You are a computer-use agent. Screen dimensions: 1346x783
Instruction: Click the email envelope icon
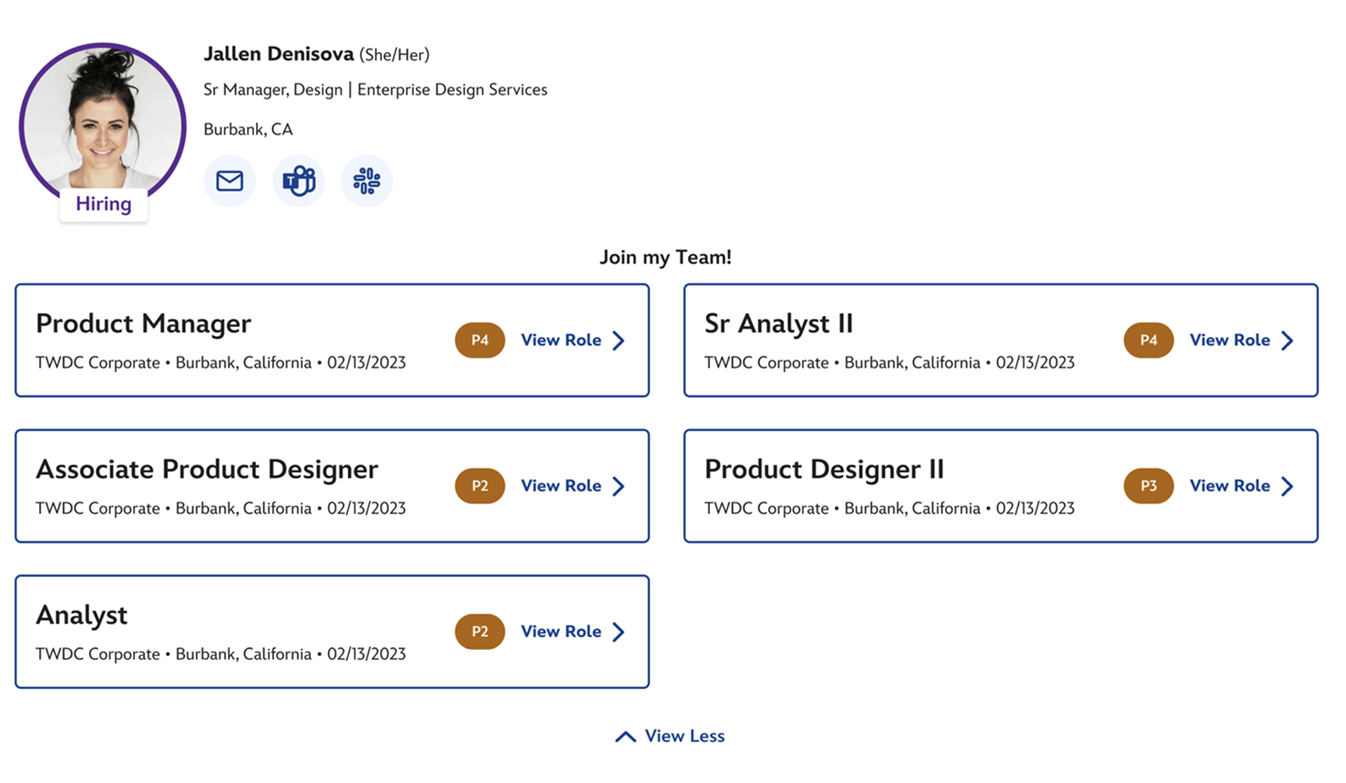click(x=230, y=181)
